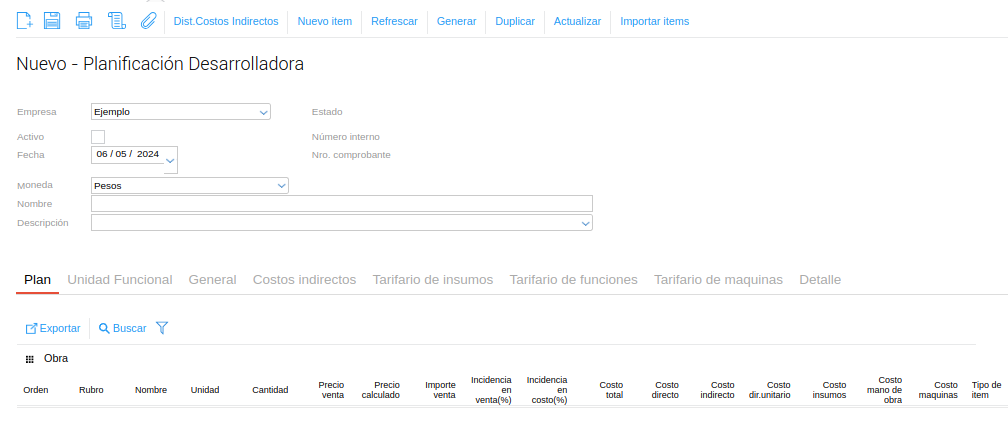
Task: Open the Descripción dropdown arrow
Action: [x=586, y=224]
